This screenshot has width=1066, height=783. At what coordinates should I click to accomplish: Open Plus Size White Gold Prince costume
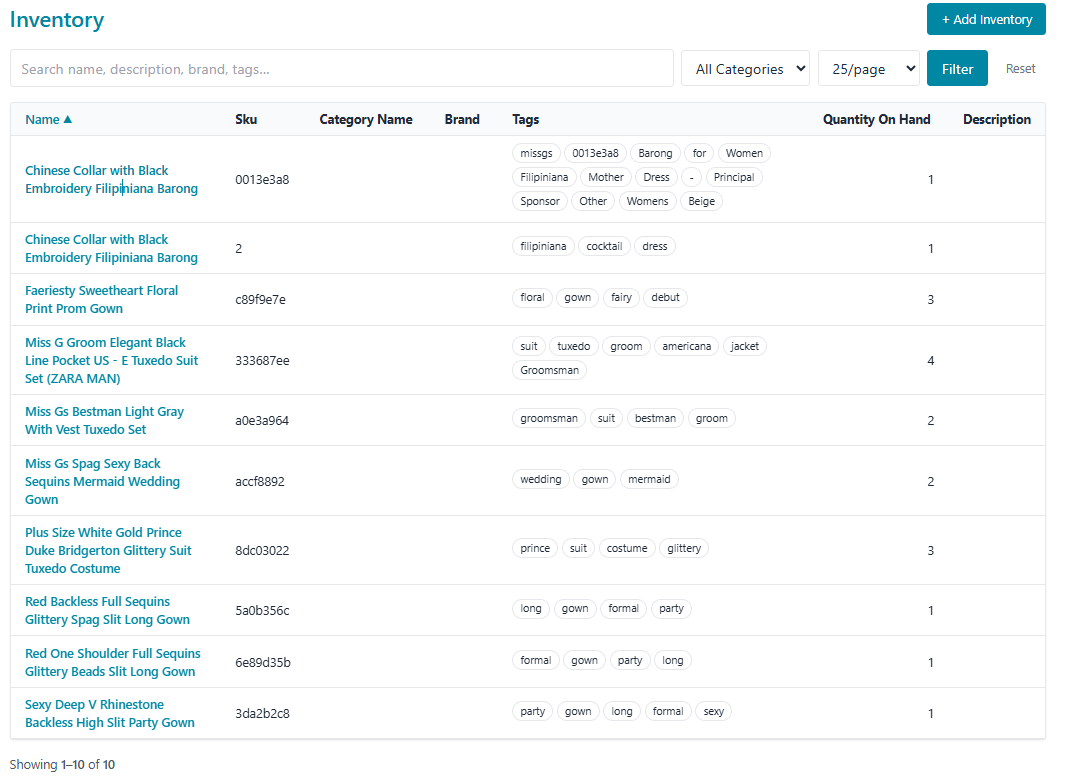pos(108,550)
